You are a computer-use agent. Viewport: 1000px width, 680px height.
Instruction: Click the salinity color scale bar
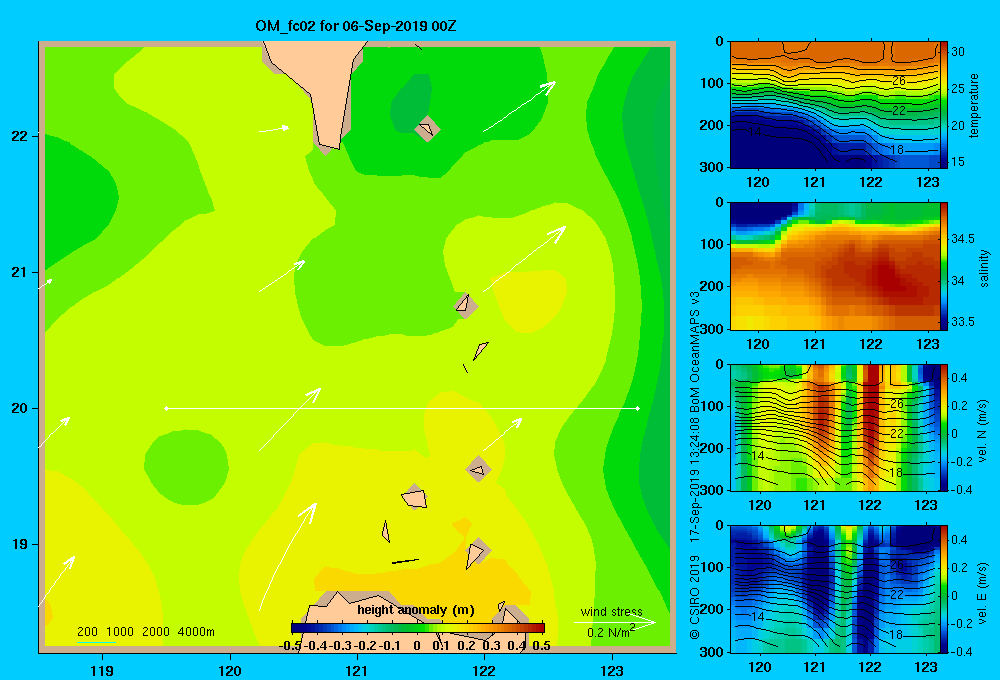click(x=944, y=266)
